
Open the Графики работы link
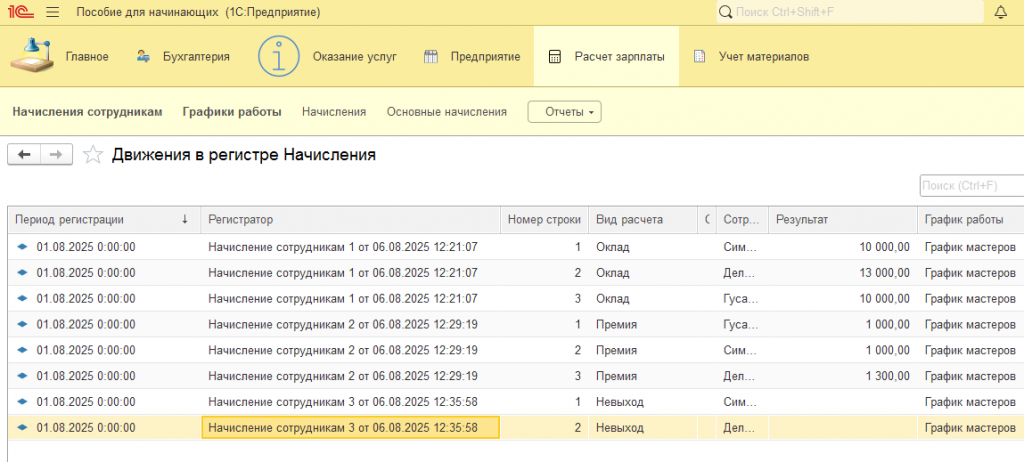click(232, 112)
